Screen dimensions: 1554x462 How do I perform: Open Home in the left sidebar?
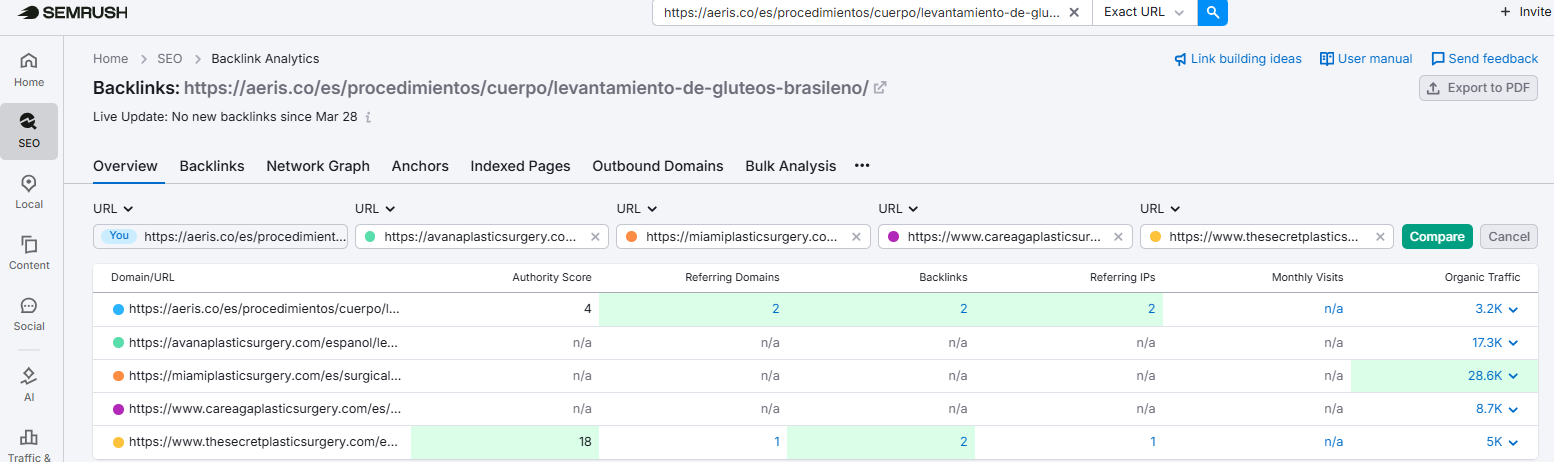29,69
